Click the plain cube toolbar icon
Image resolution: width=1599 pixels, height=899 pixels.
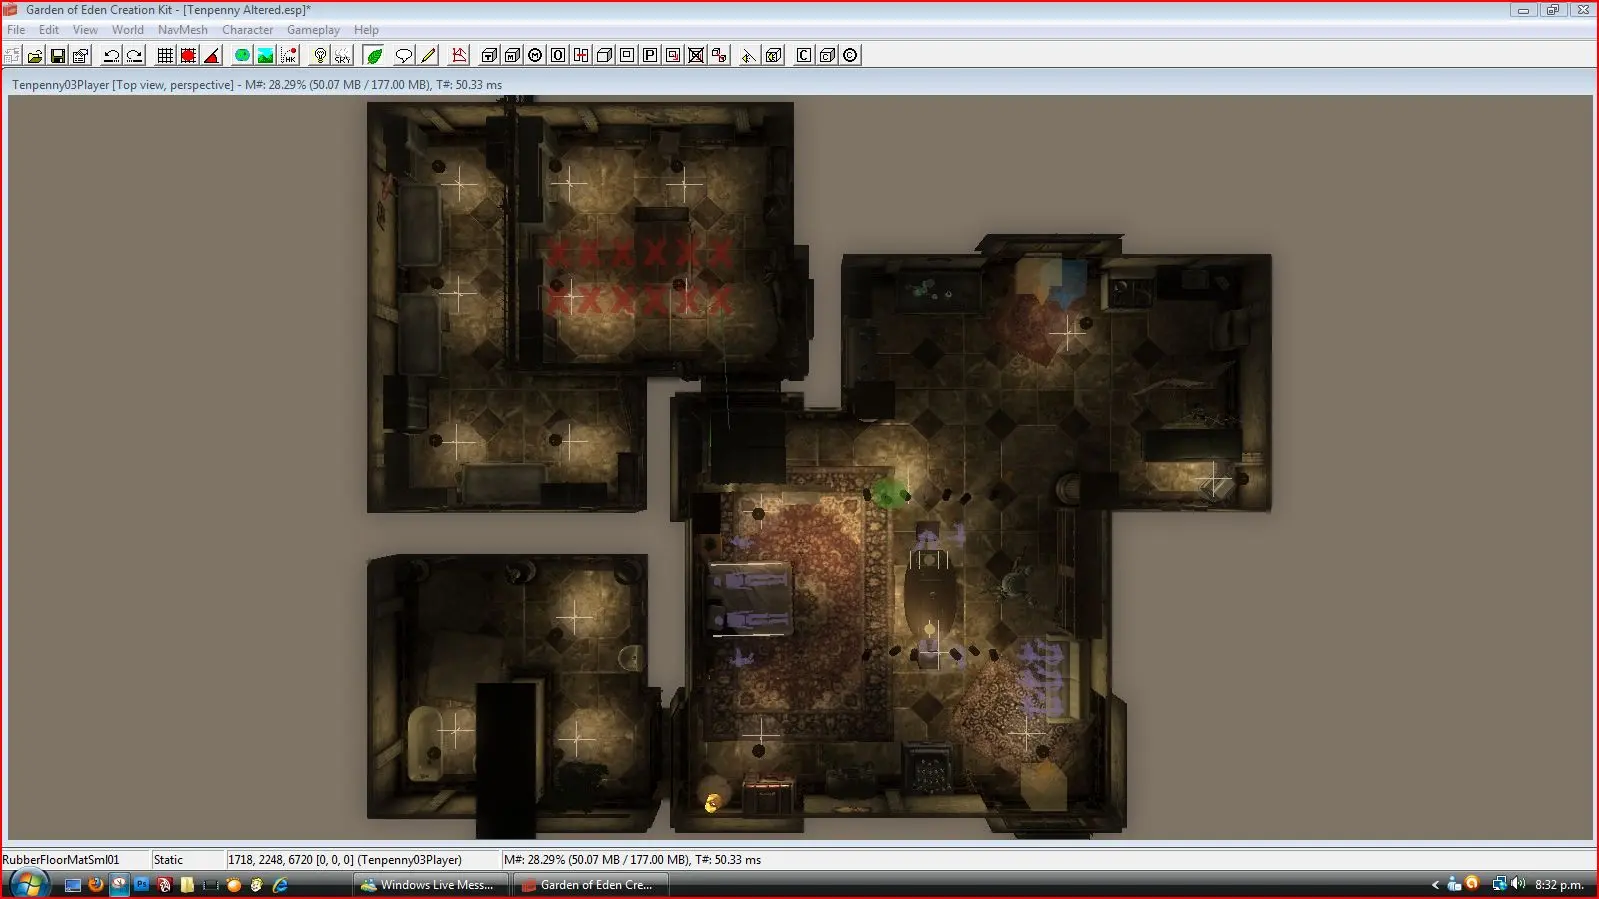coord(604,56)
